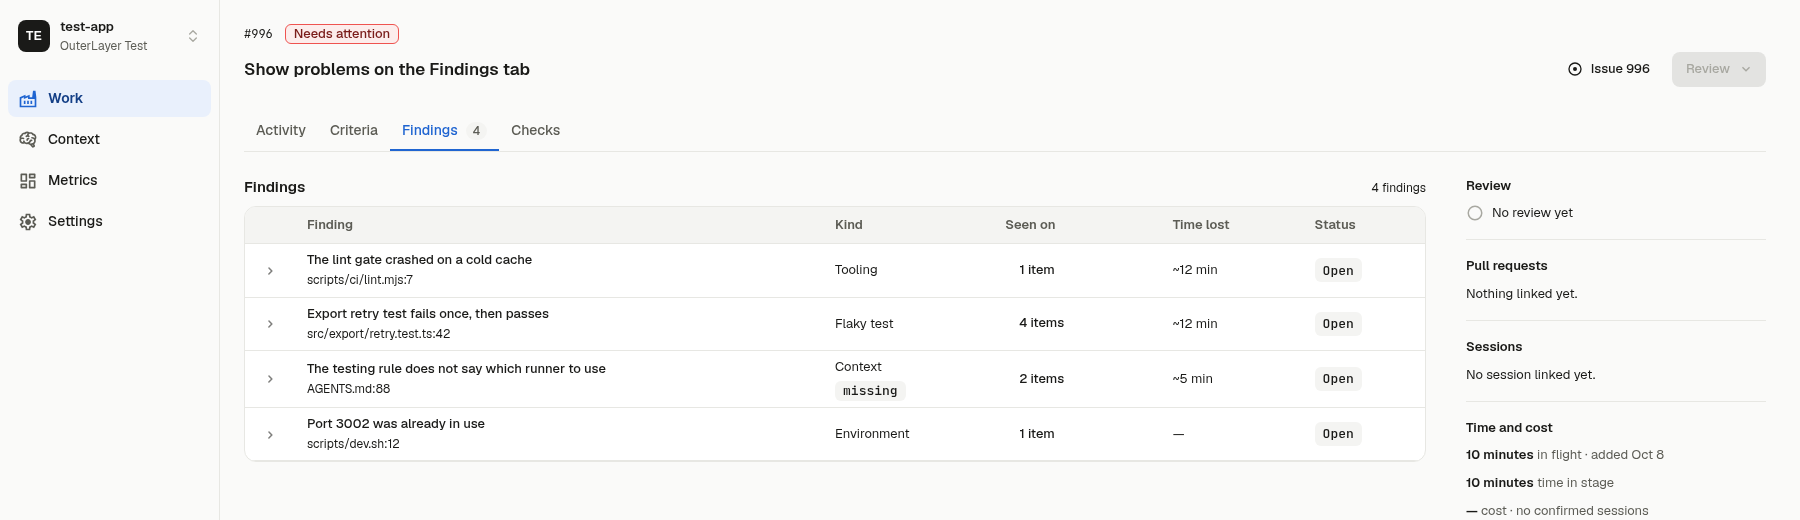The image size is (1800, 520).
Task: Expand the Port 3002 finding row
Action: (270, 435)
